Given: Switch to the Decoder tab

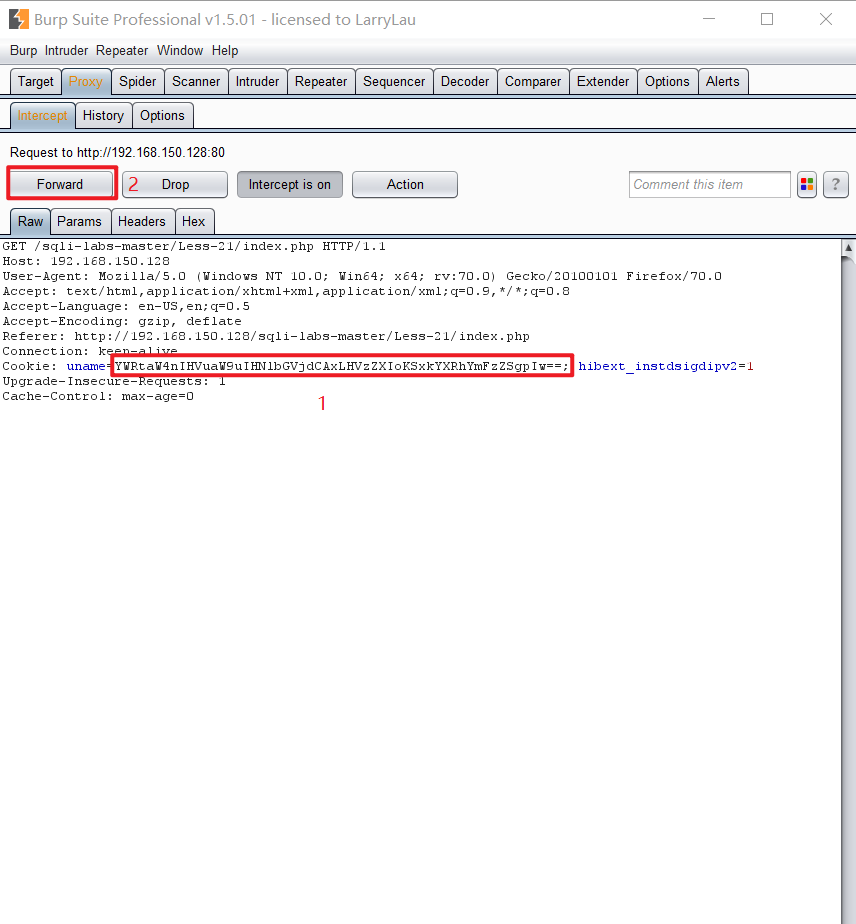Looking at the screenshot, I should 465,81.
